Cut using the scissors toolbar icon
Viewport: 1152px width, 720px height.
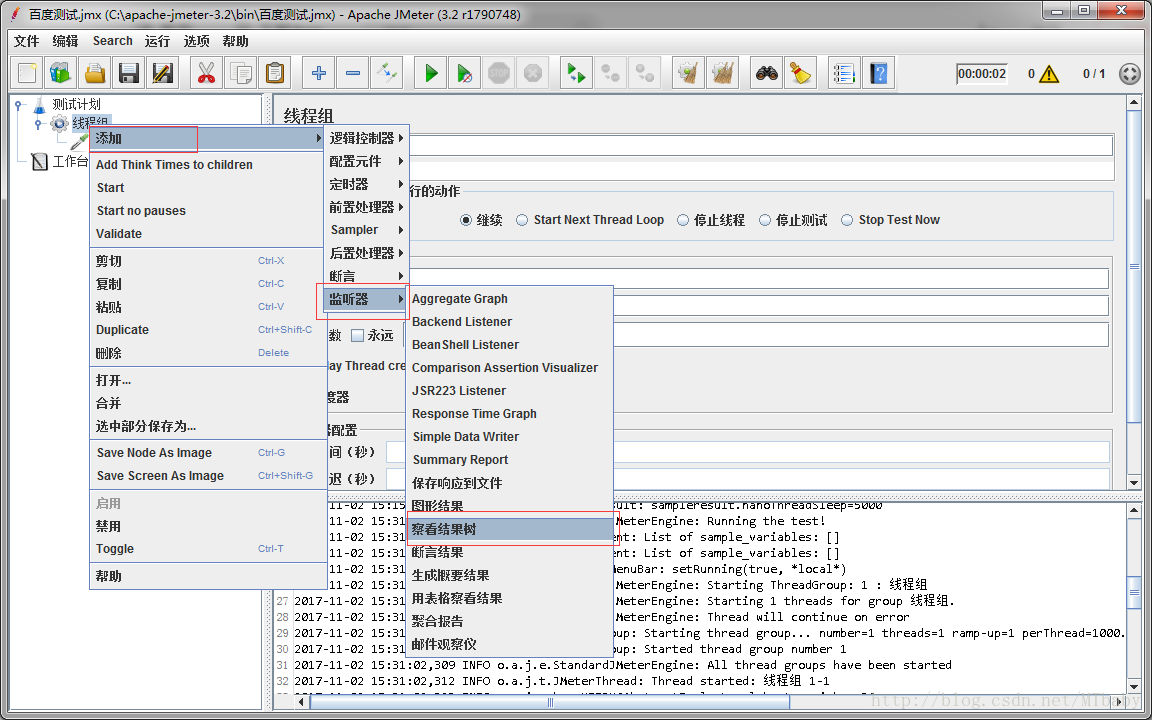[x=206, y=73]
